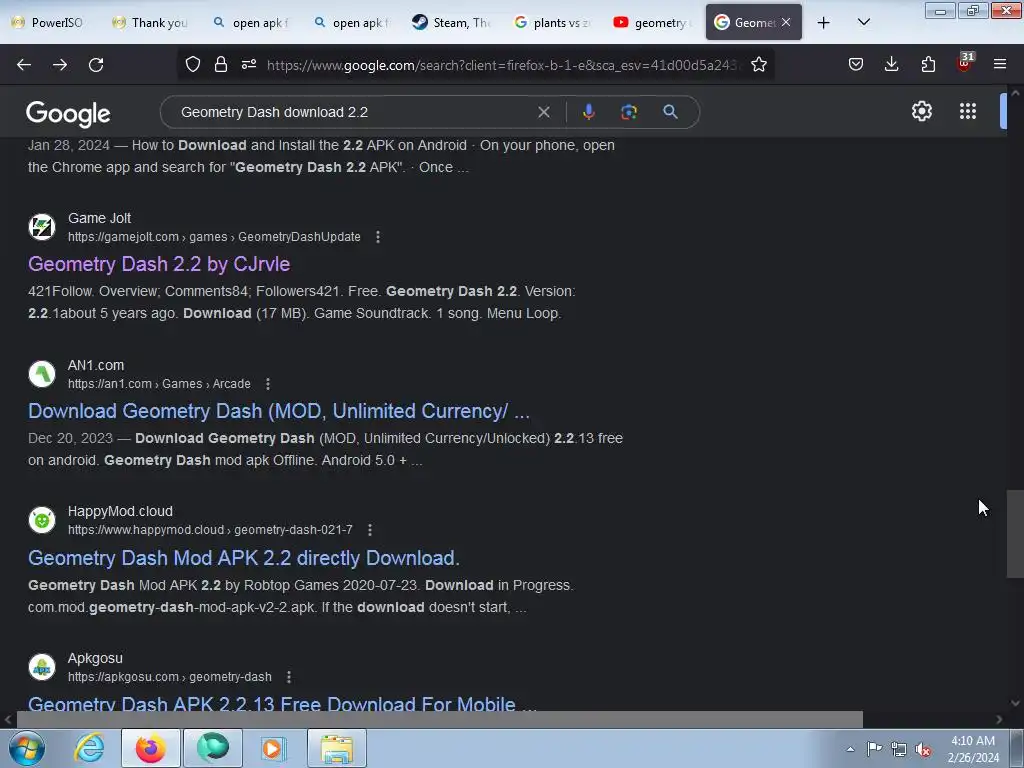Search by image with Google Lens
The image size is (1024, 768).
point(629,112)
